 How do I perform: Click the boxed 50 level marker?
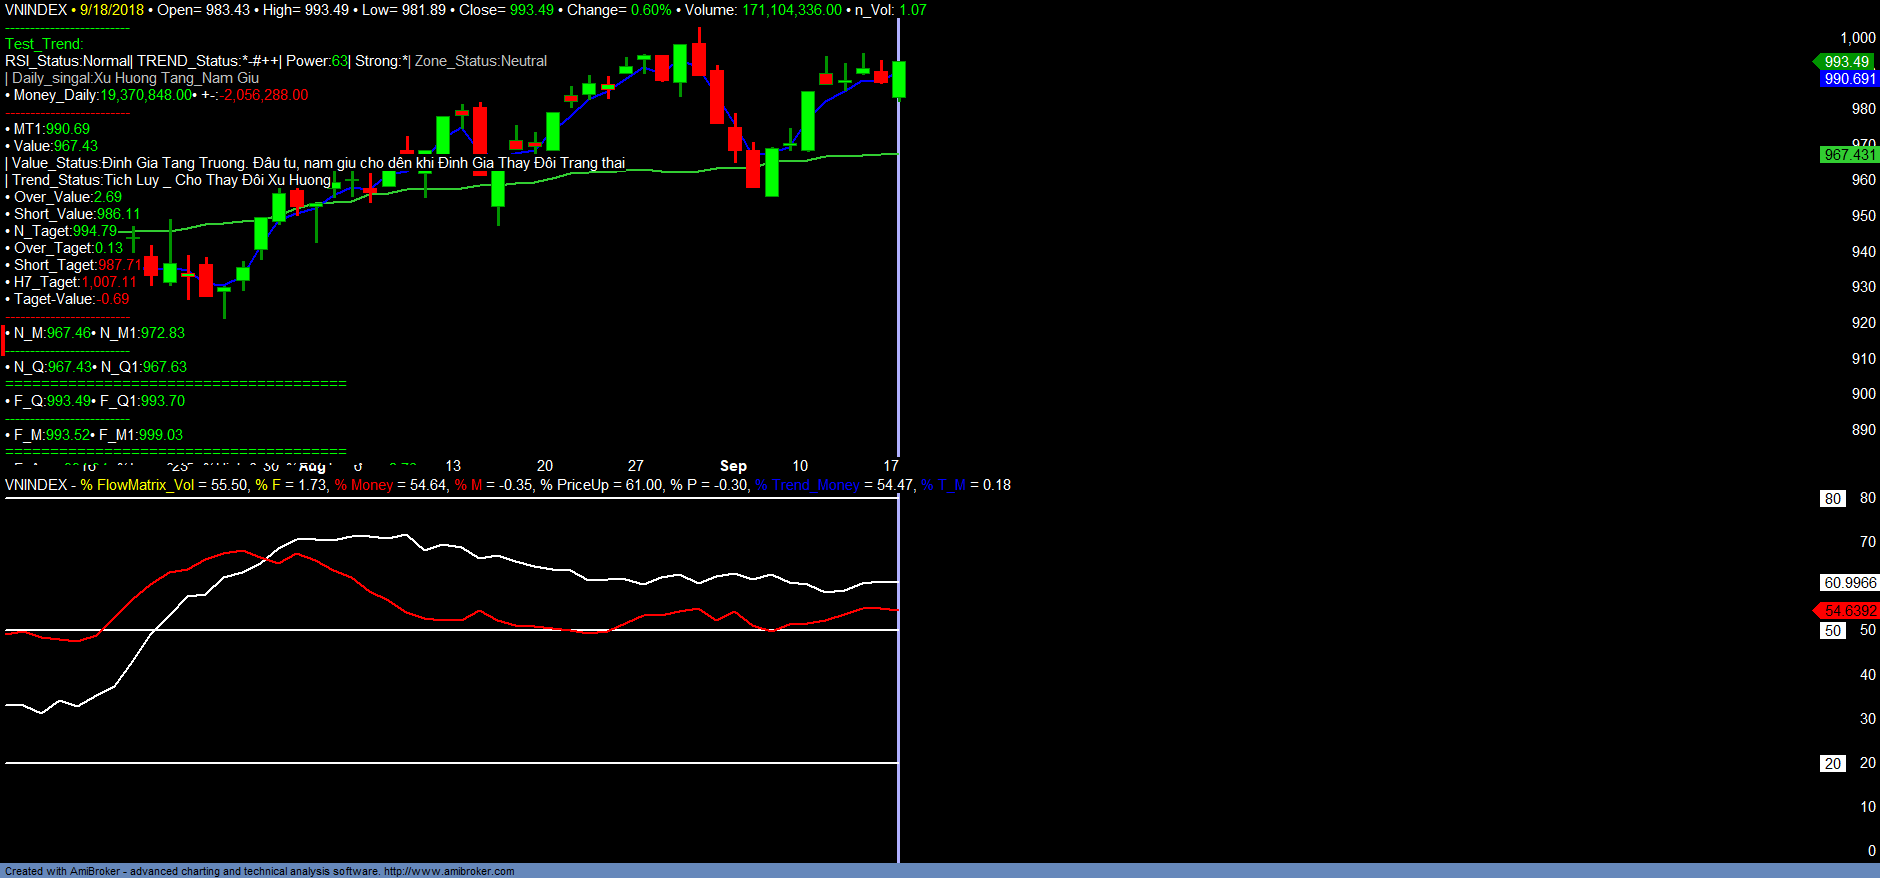click(x=1832, y=631)
